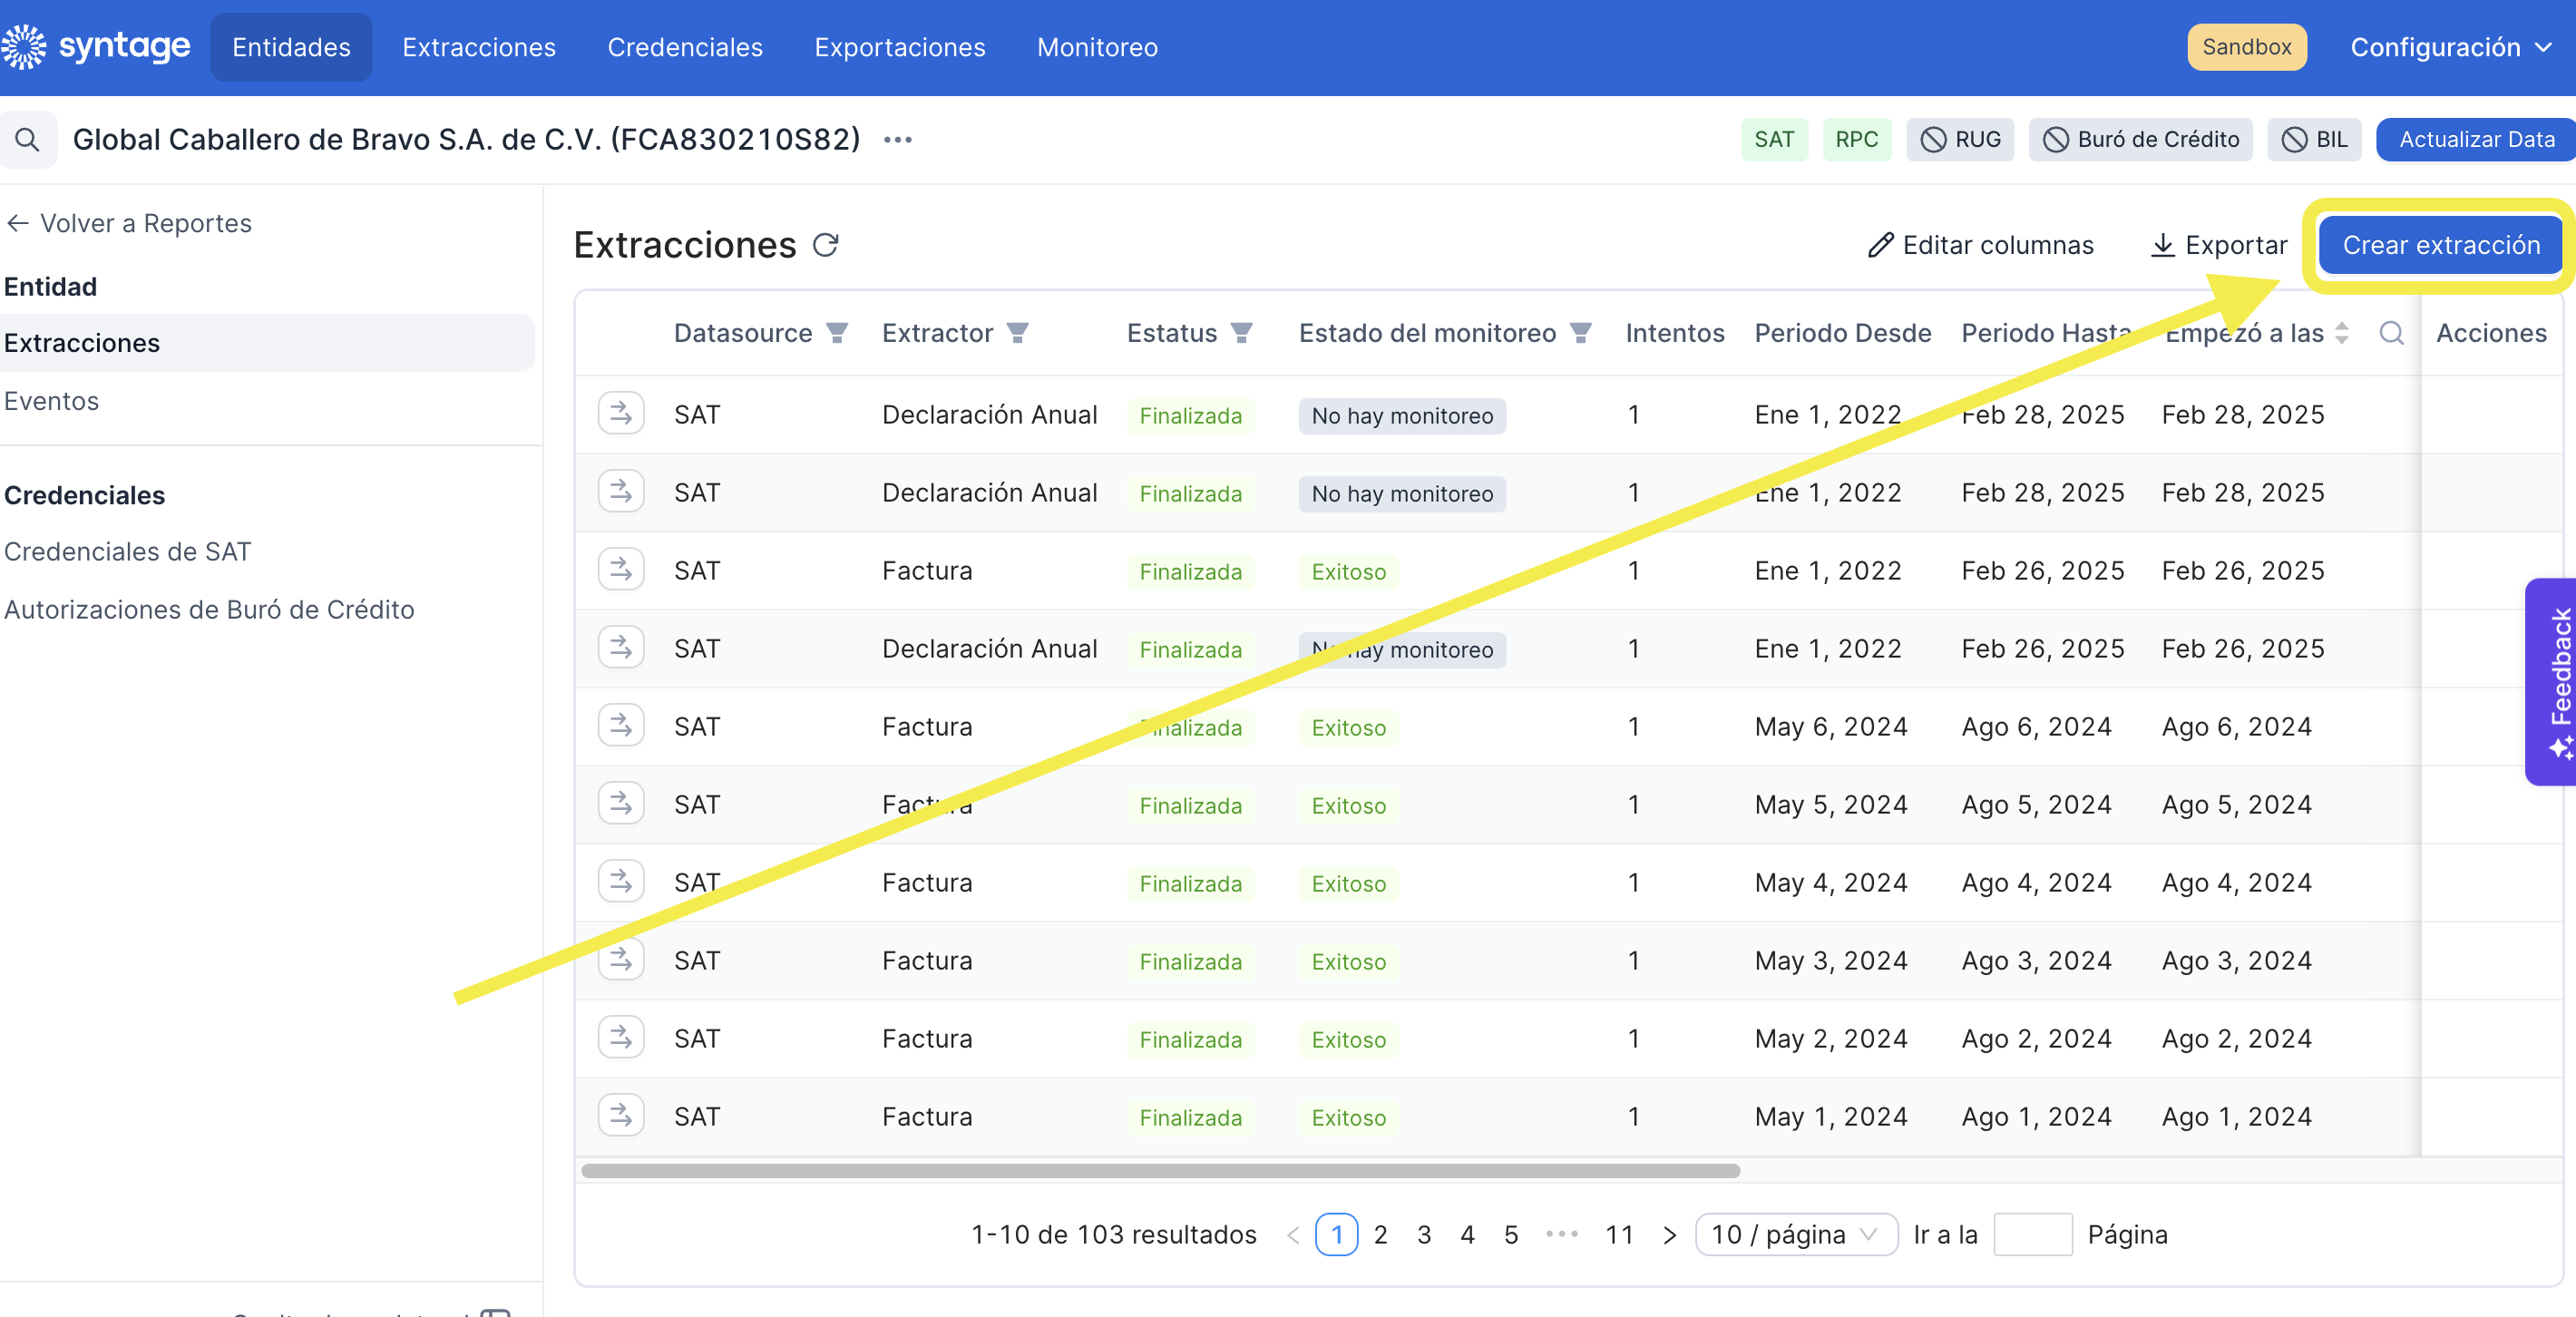
Task: Open second Declaración Anual row detail icon
Action: click(621, 491)
